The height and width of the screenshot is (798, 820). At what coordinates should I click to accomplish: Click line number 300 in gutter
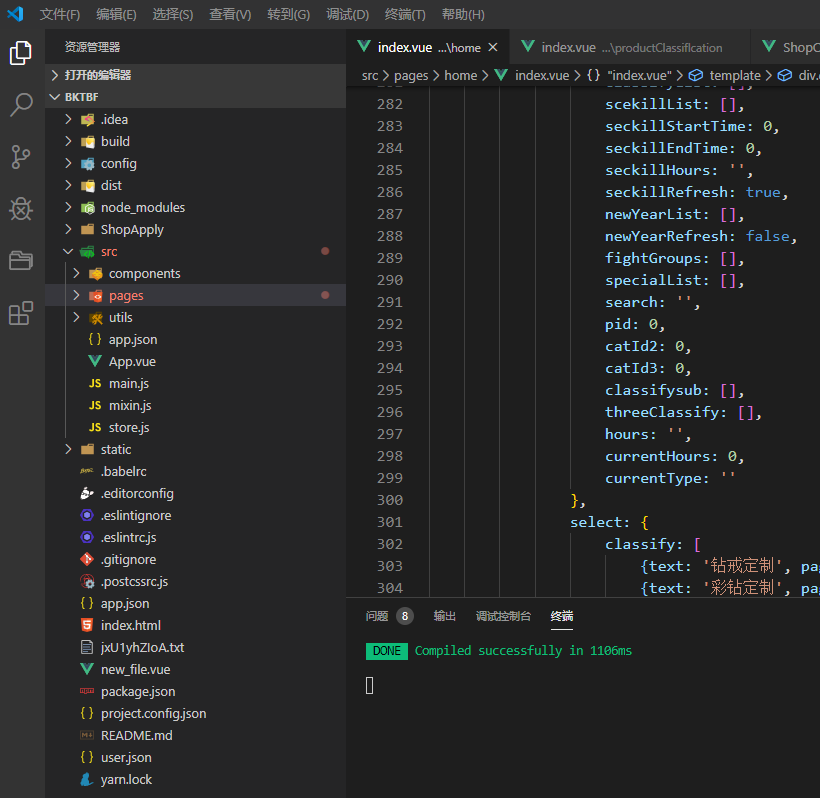[390, 500]
